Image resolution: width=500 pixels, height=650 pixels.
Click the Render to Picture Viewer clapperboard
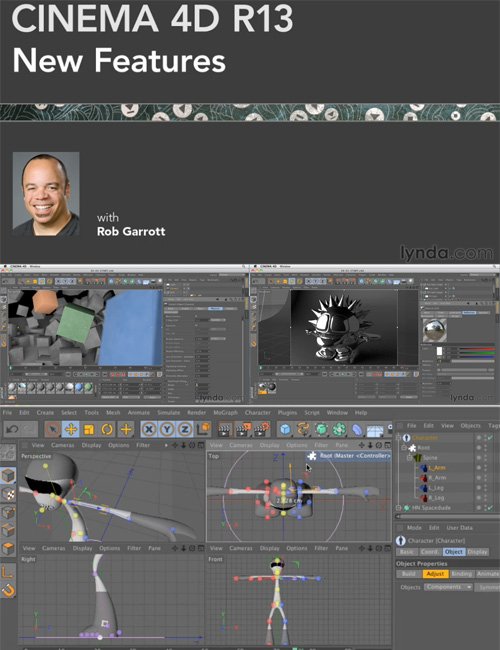pyautogui.click(x=243, y=429)
